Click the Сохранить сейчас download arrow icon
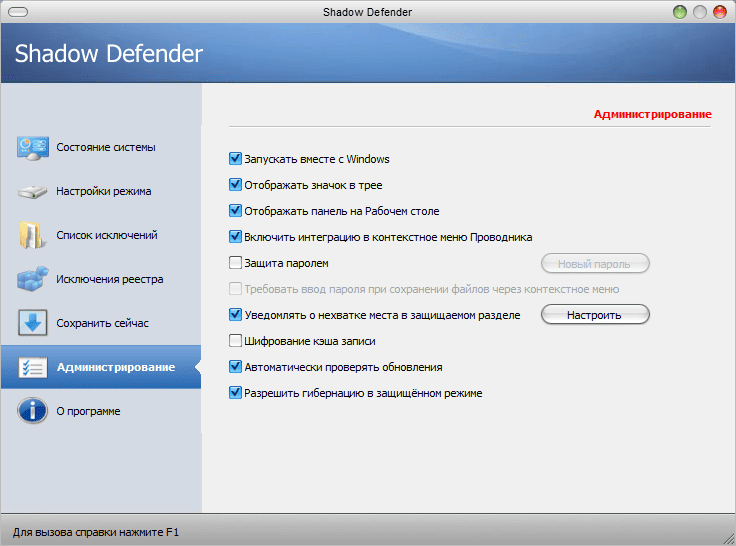736x546 pixels. (x=32, y=323)
